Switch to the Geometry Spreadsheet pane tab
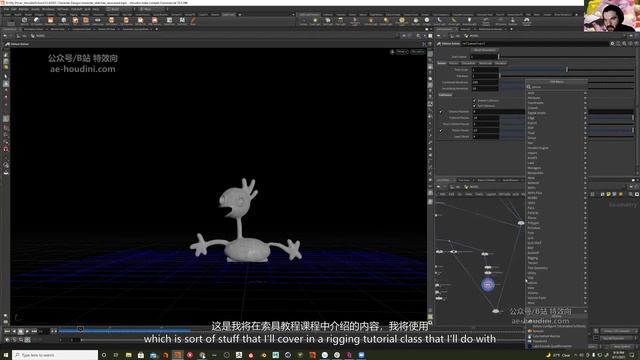This screenshot has height=360, width=640. click(x=135, y=29)
